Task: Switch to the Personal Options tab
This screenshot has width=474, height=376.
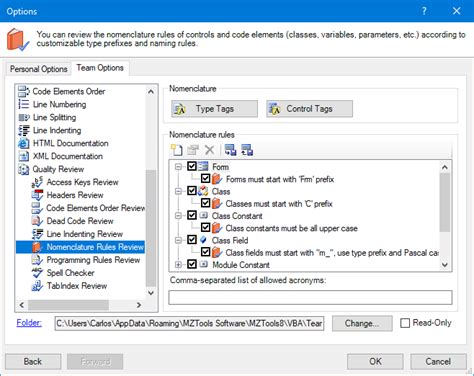Action: point(39,69)
